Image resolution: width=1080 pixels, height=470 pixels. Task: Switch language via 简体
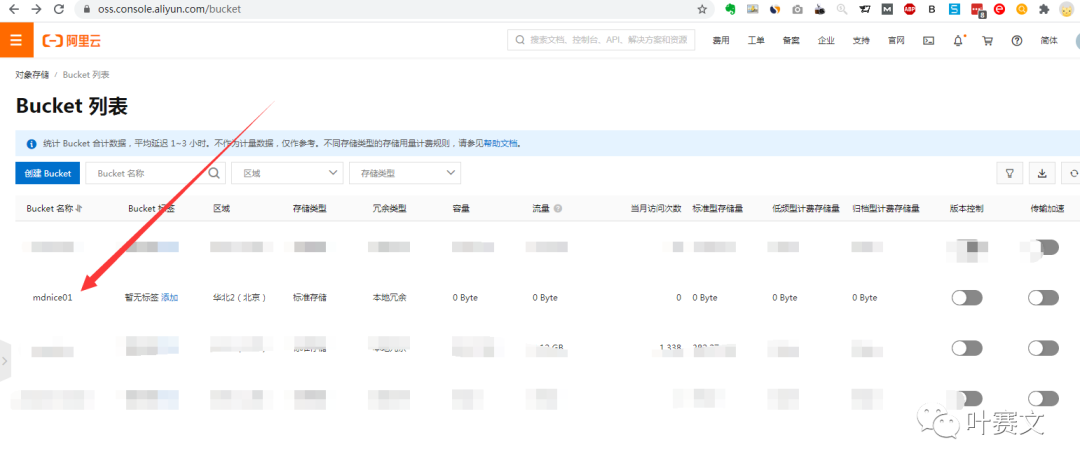point(1049,41)
